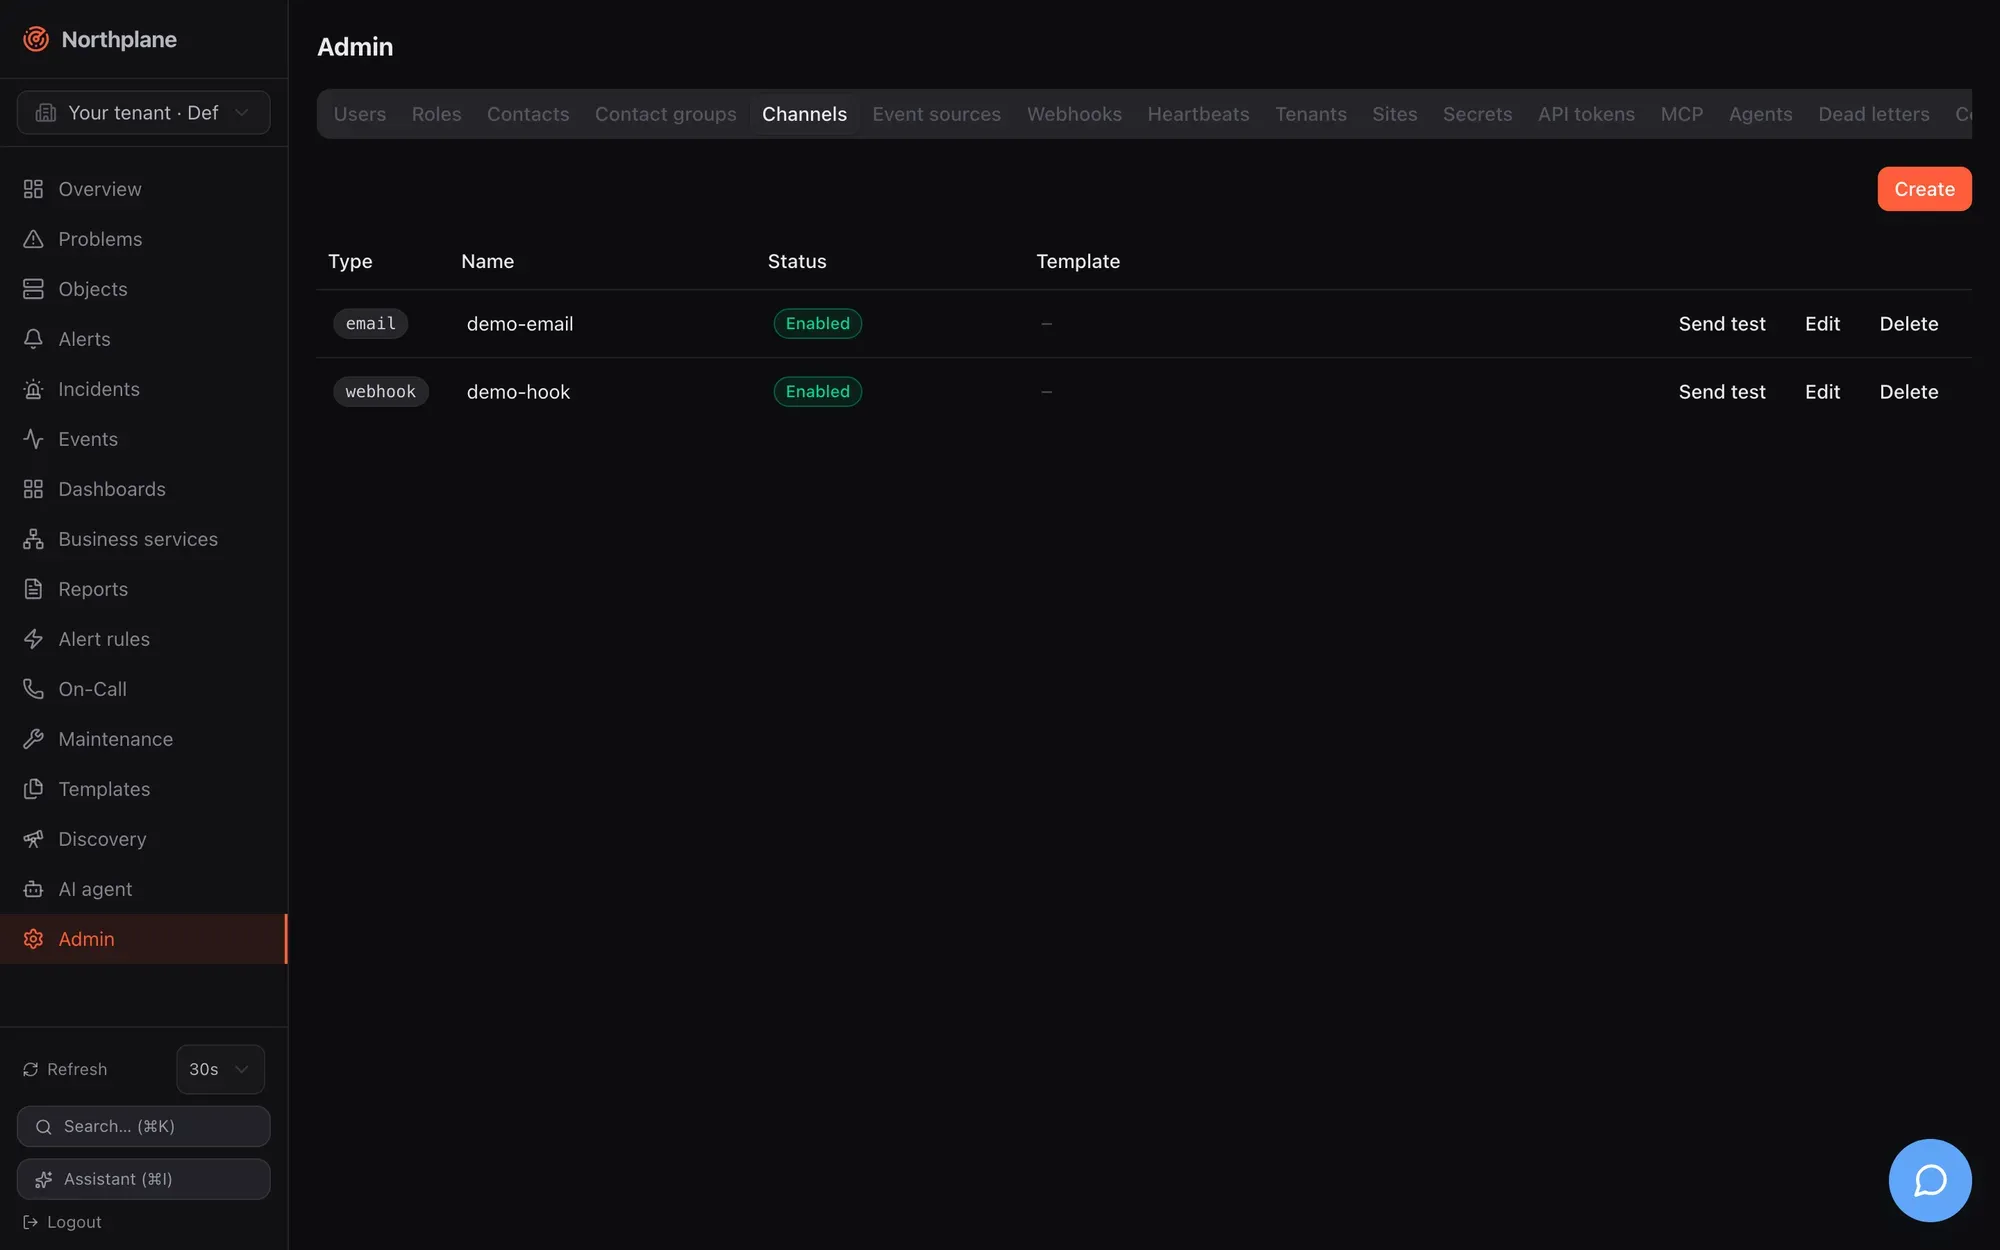
Task: Click the Name column header
Action: 487,261
